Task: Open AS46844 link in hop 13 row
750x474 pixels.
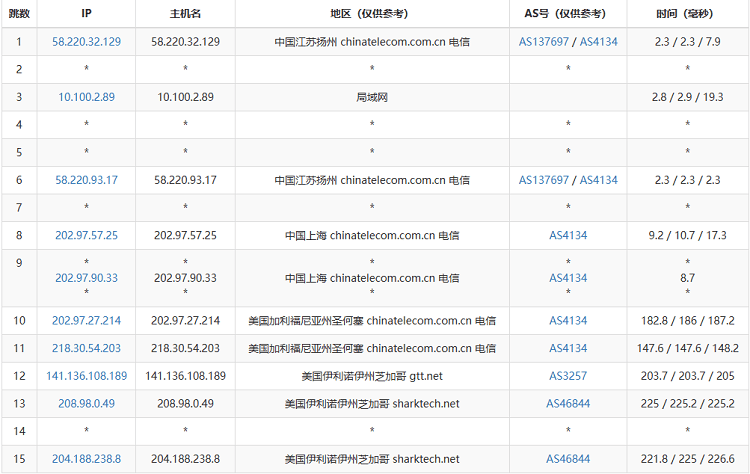Action: pyautogui.click(x=568, y=404)
